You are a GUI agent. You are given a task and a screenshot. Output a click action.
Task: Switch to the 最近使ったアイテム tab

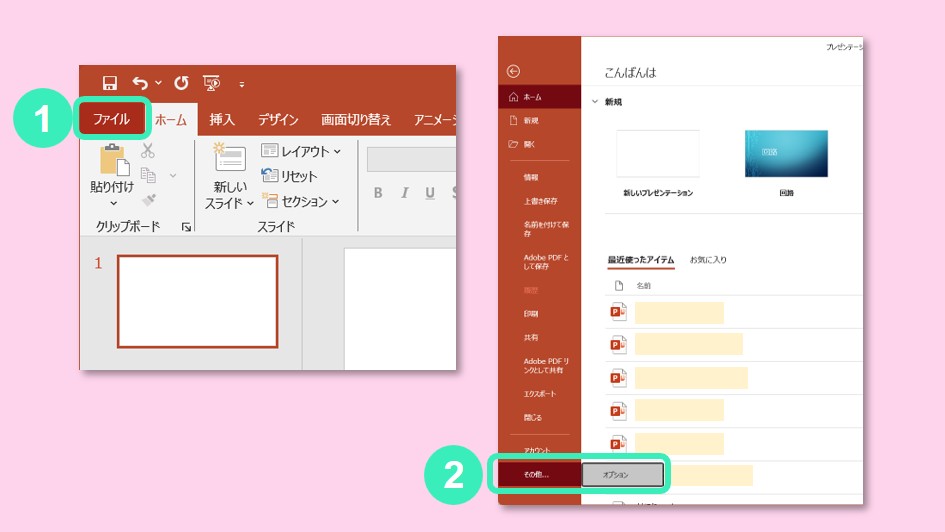(641, 260)
